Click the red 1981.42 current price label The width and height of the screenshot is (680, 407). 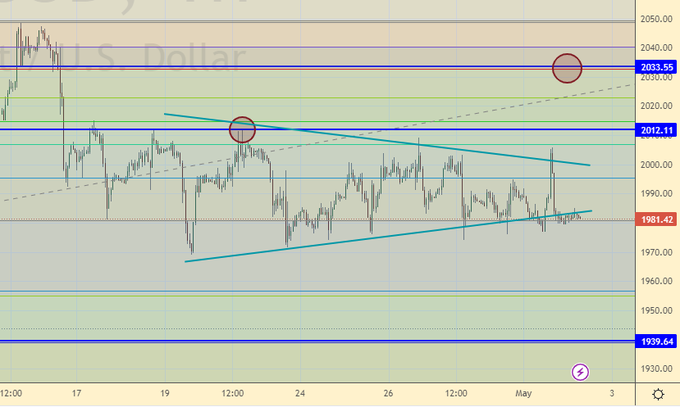pos(657,219)
